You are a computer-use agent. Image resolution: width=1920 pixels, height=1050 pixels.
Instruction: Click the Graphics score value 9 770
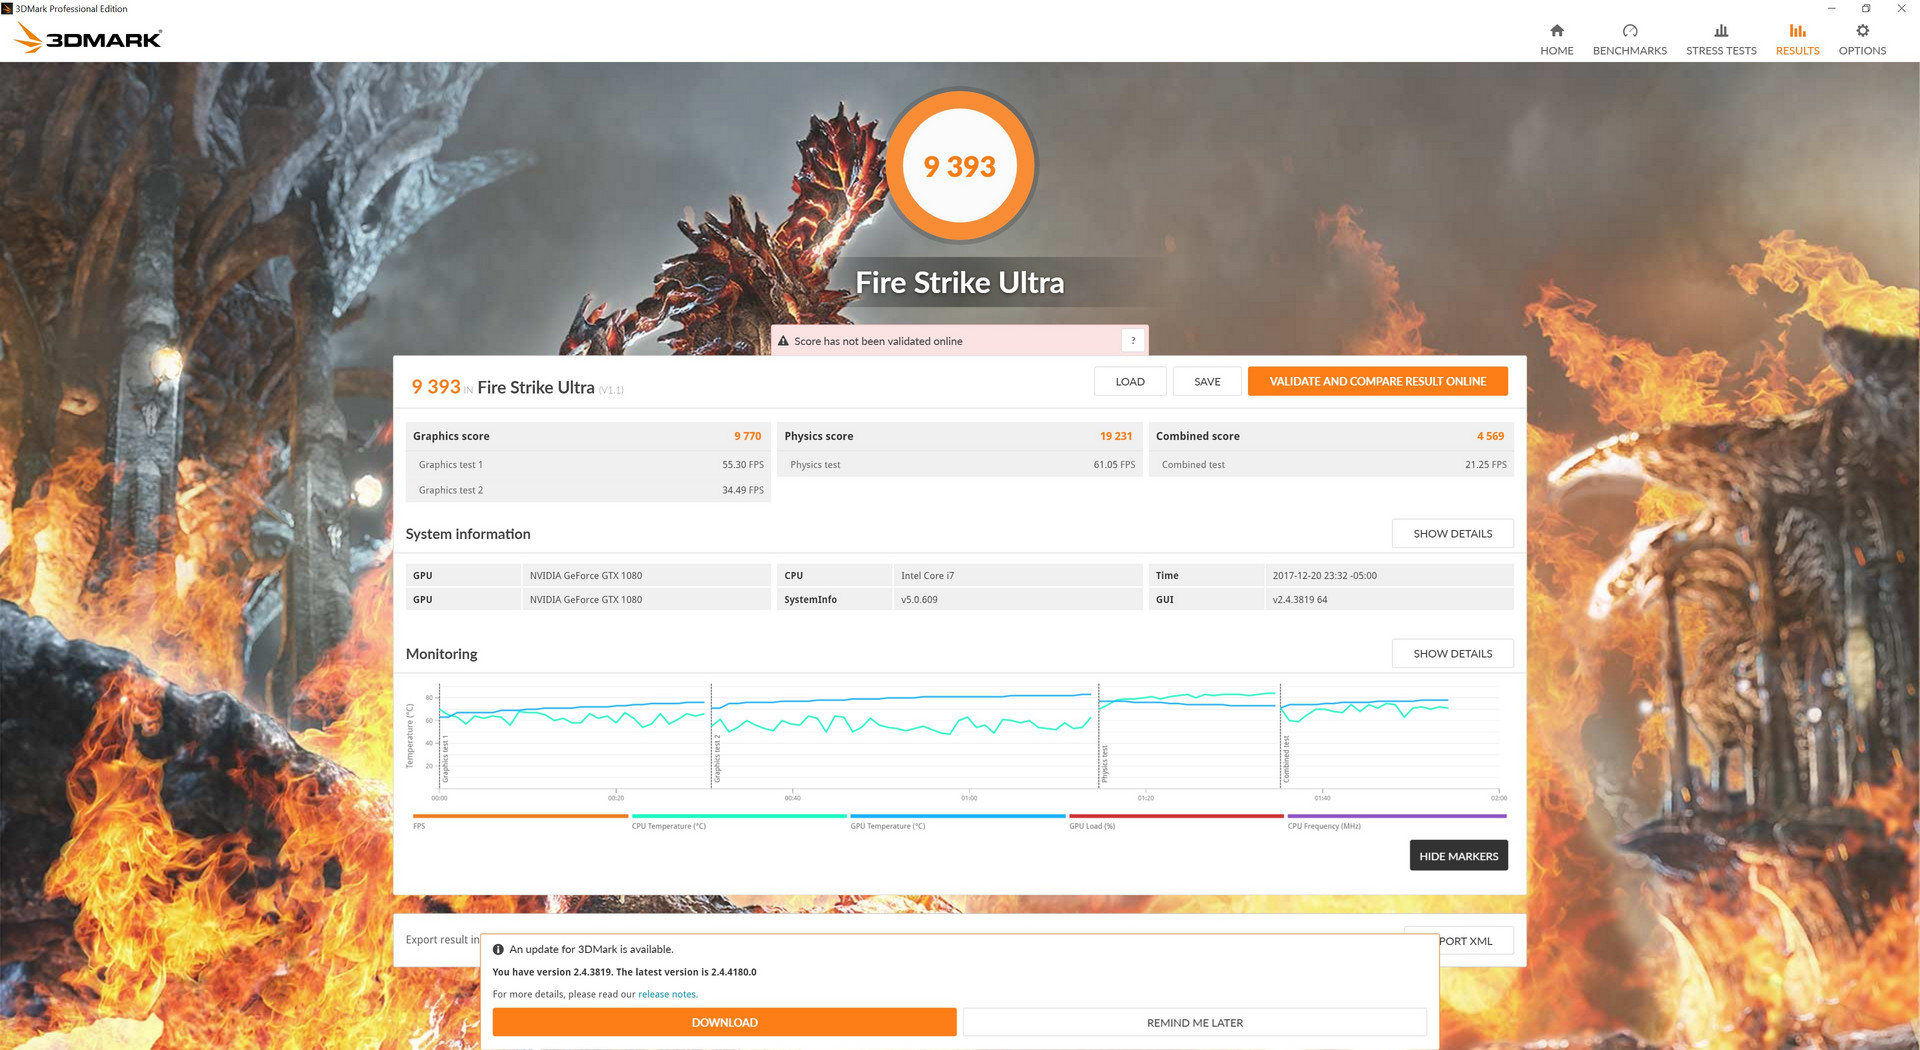pyautogui.click(x=747, y=436)
